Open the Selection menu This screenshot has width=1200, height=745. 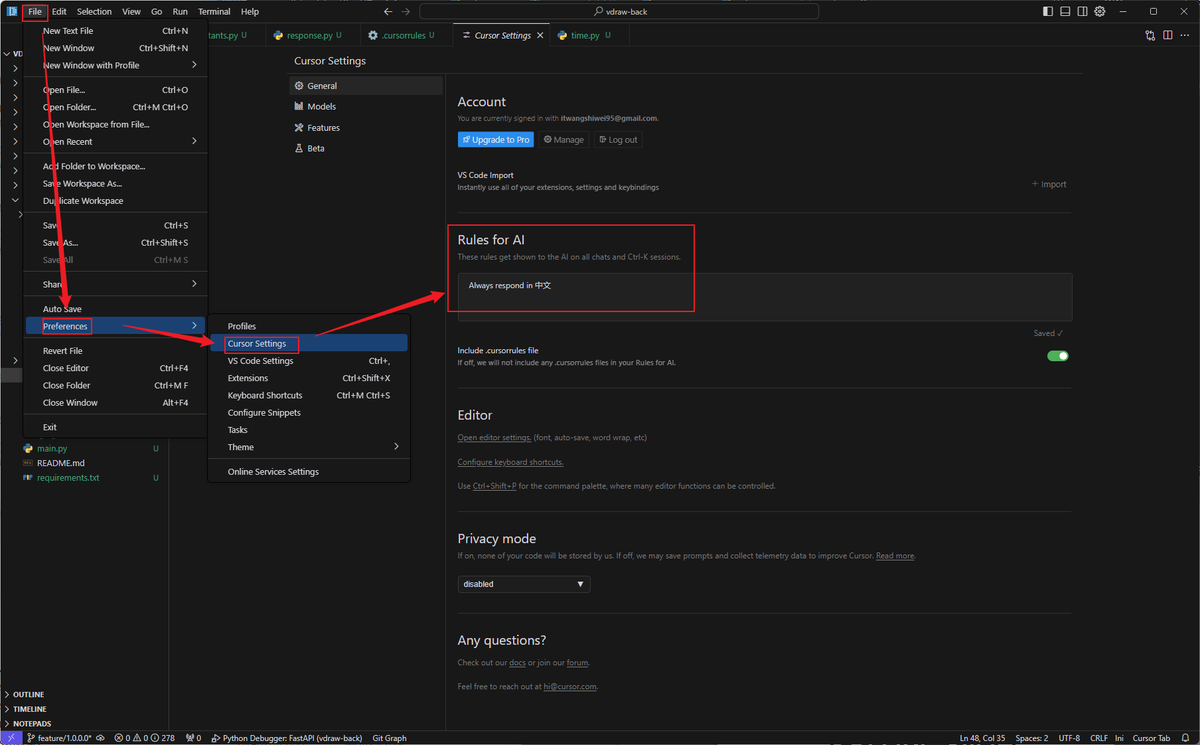point(94,11)
